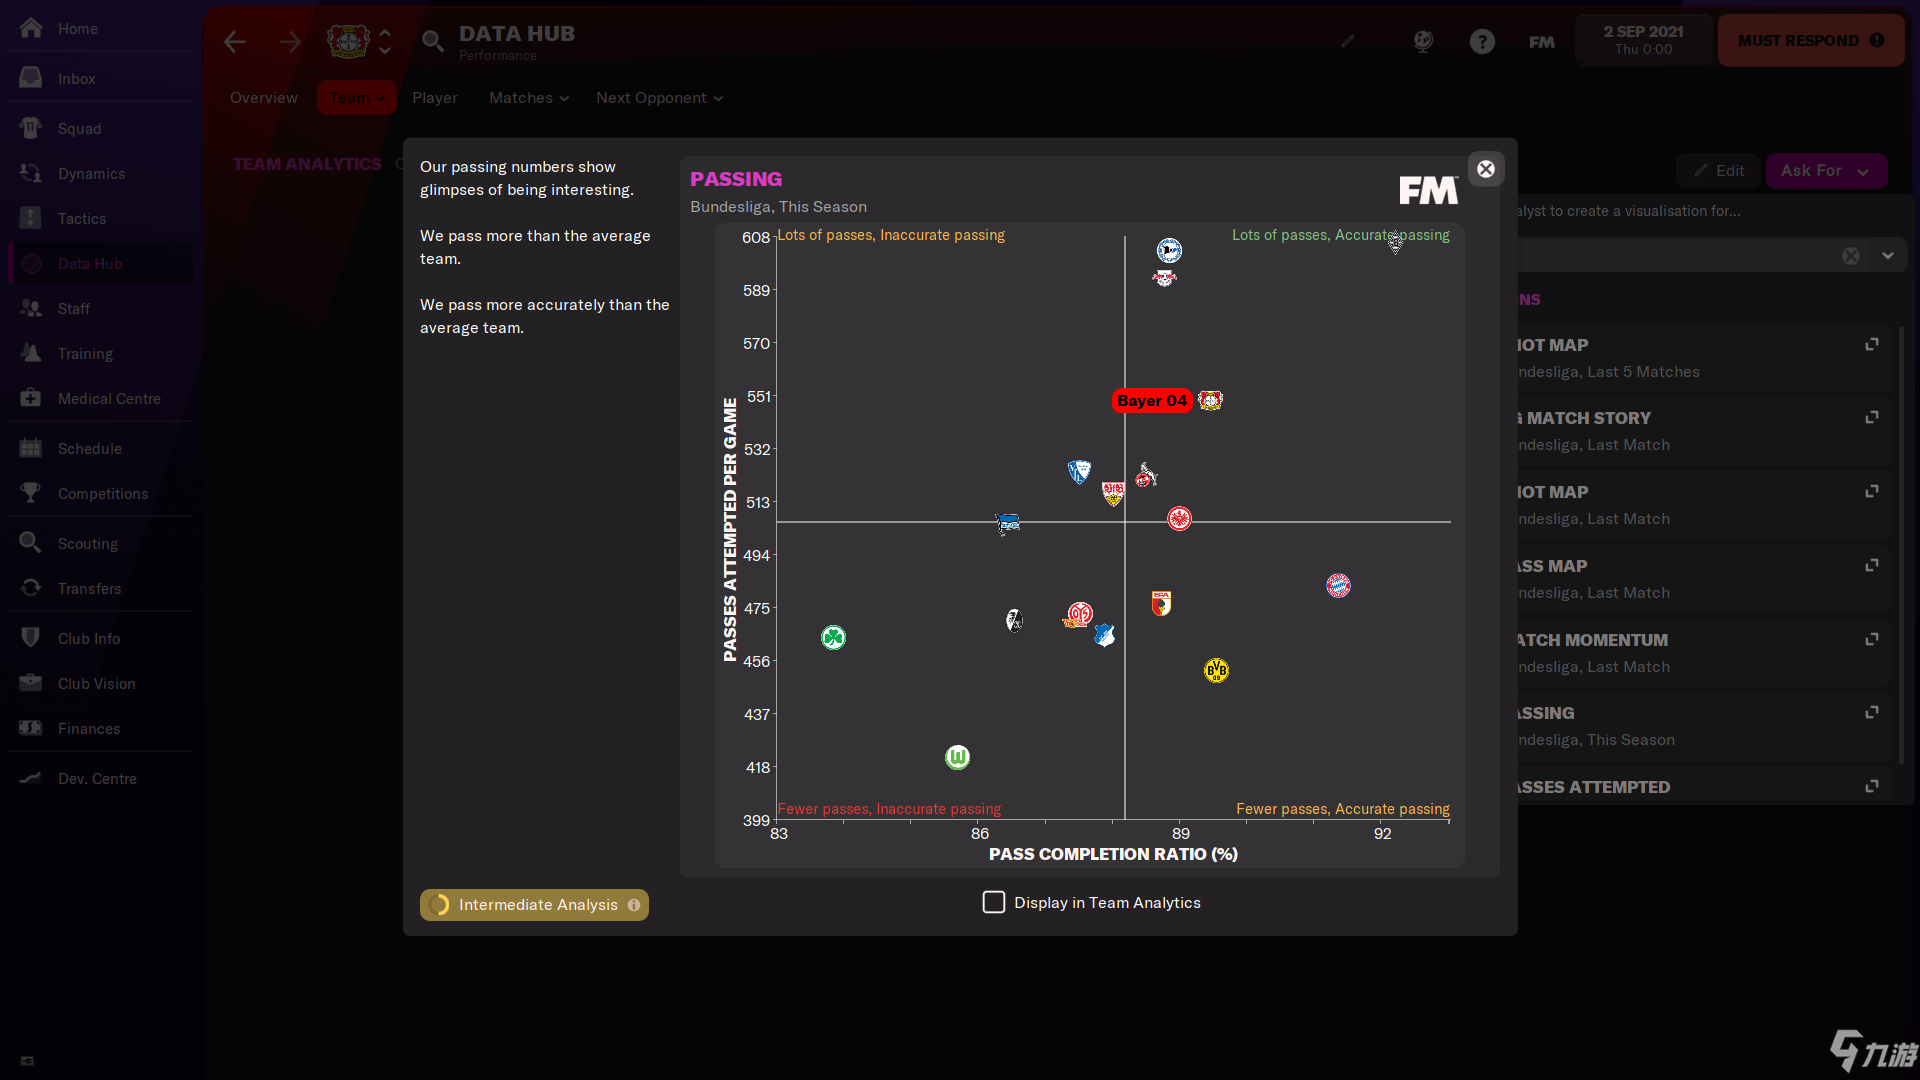
Task: Select the Team tab
Action: click(x=356, y=98)
